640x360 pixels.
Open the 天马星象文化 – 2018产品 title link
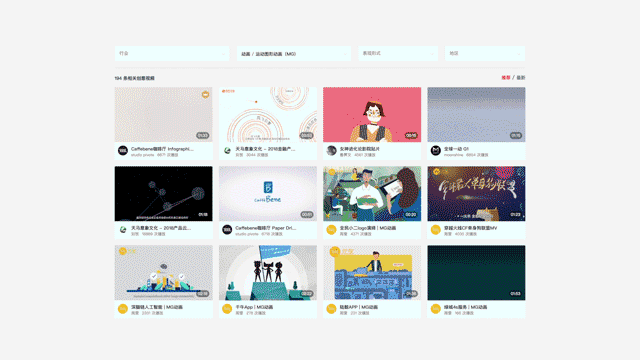161,228
